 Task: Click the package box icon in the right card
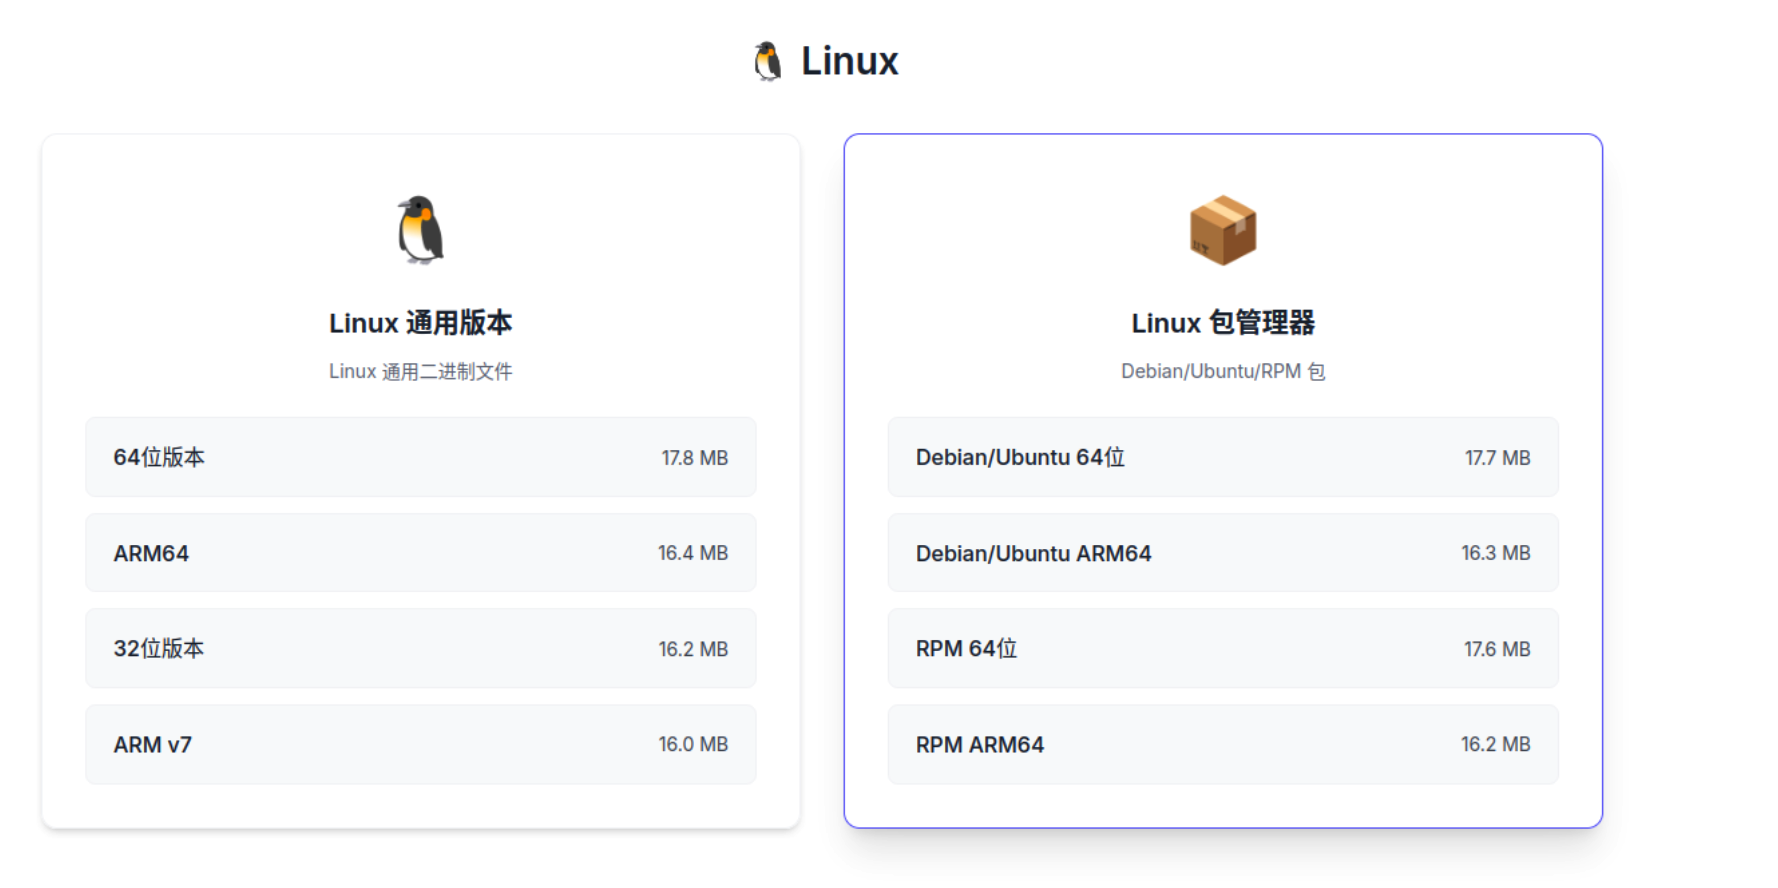pos(1222,230)
